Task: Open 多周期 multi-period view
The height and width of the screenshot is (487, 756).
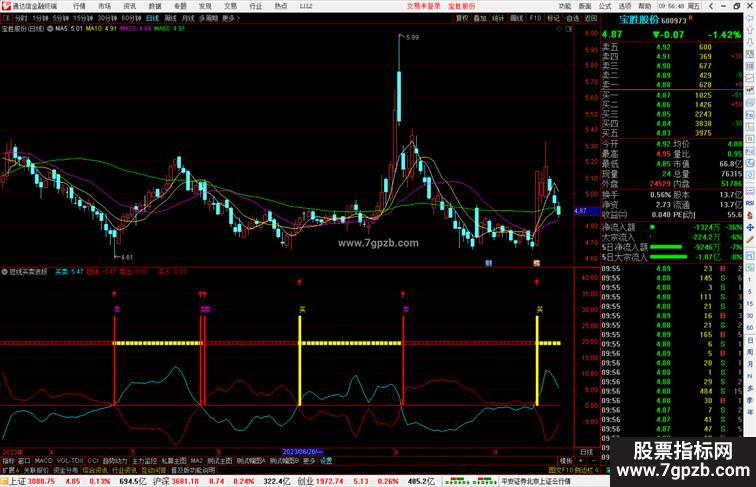Action: (x=208, y=18)
